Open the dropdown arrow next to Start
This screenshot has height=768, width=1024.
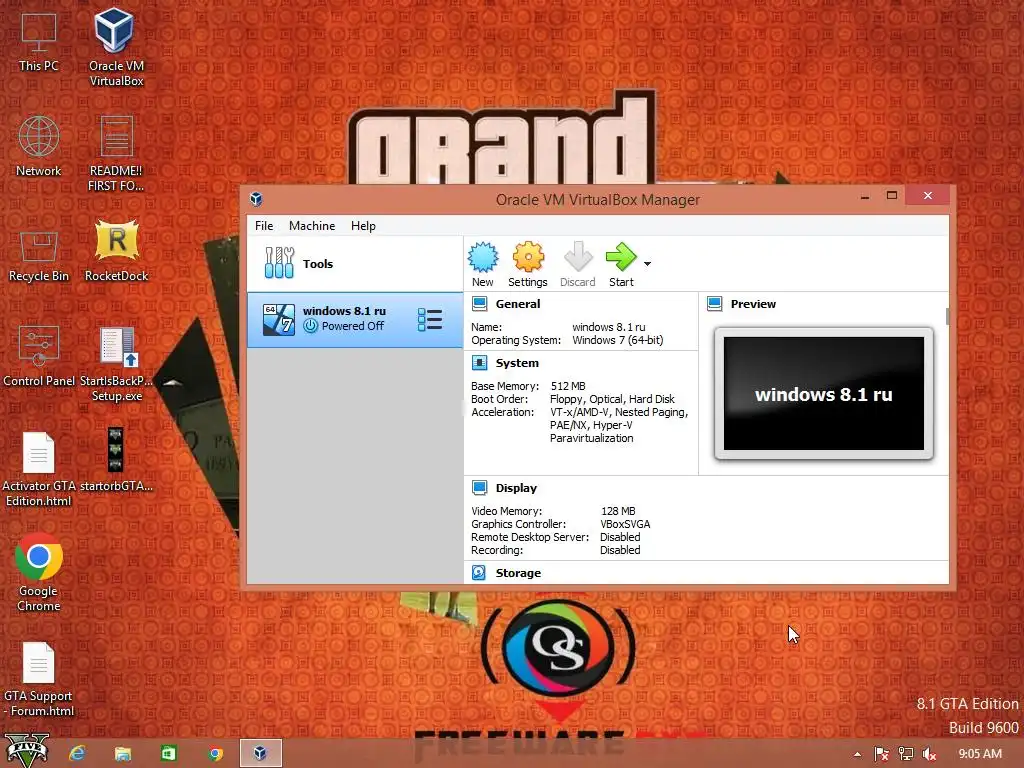coord(647,264)
